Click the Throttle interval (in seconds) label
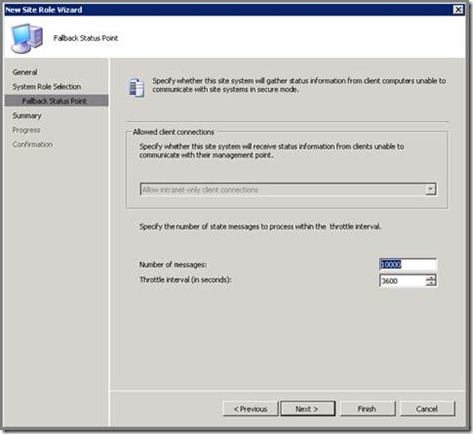The height and width of the screenshot is (434, 473). 185,280
